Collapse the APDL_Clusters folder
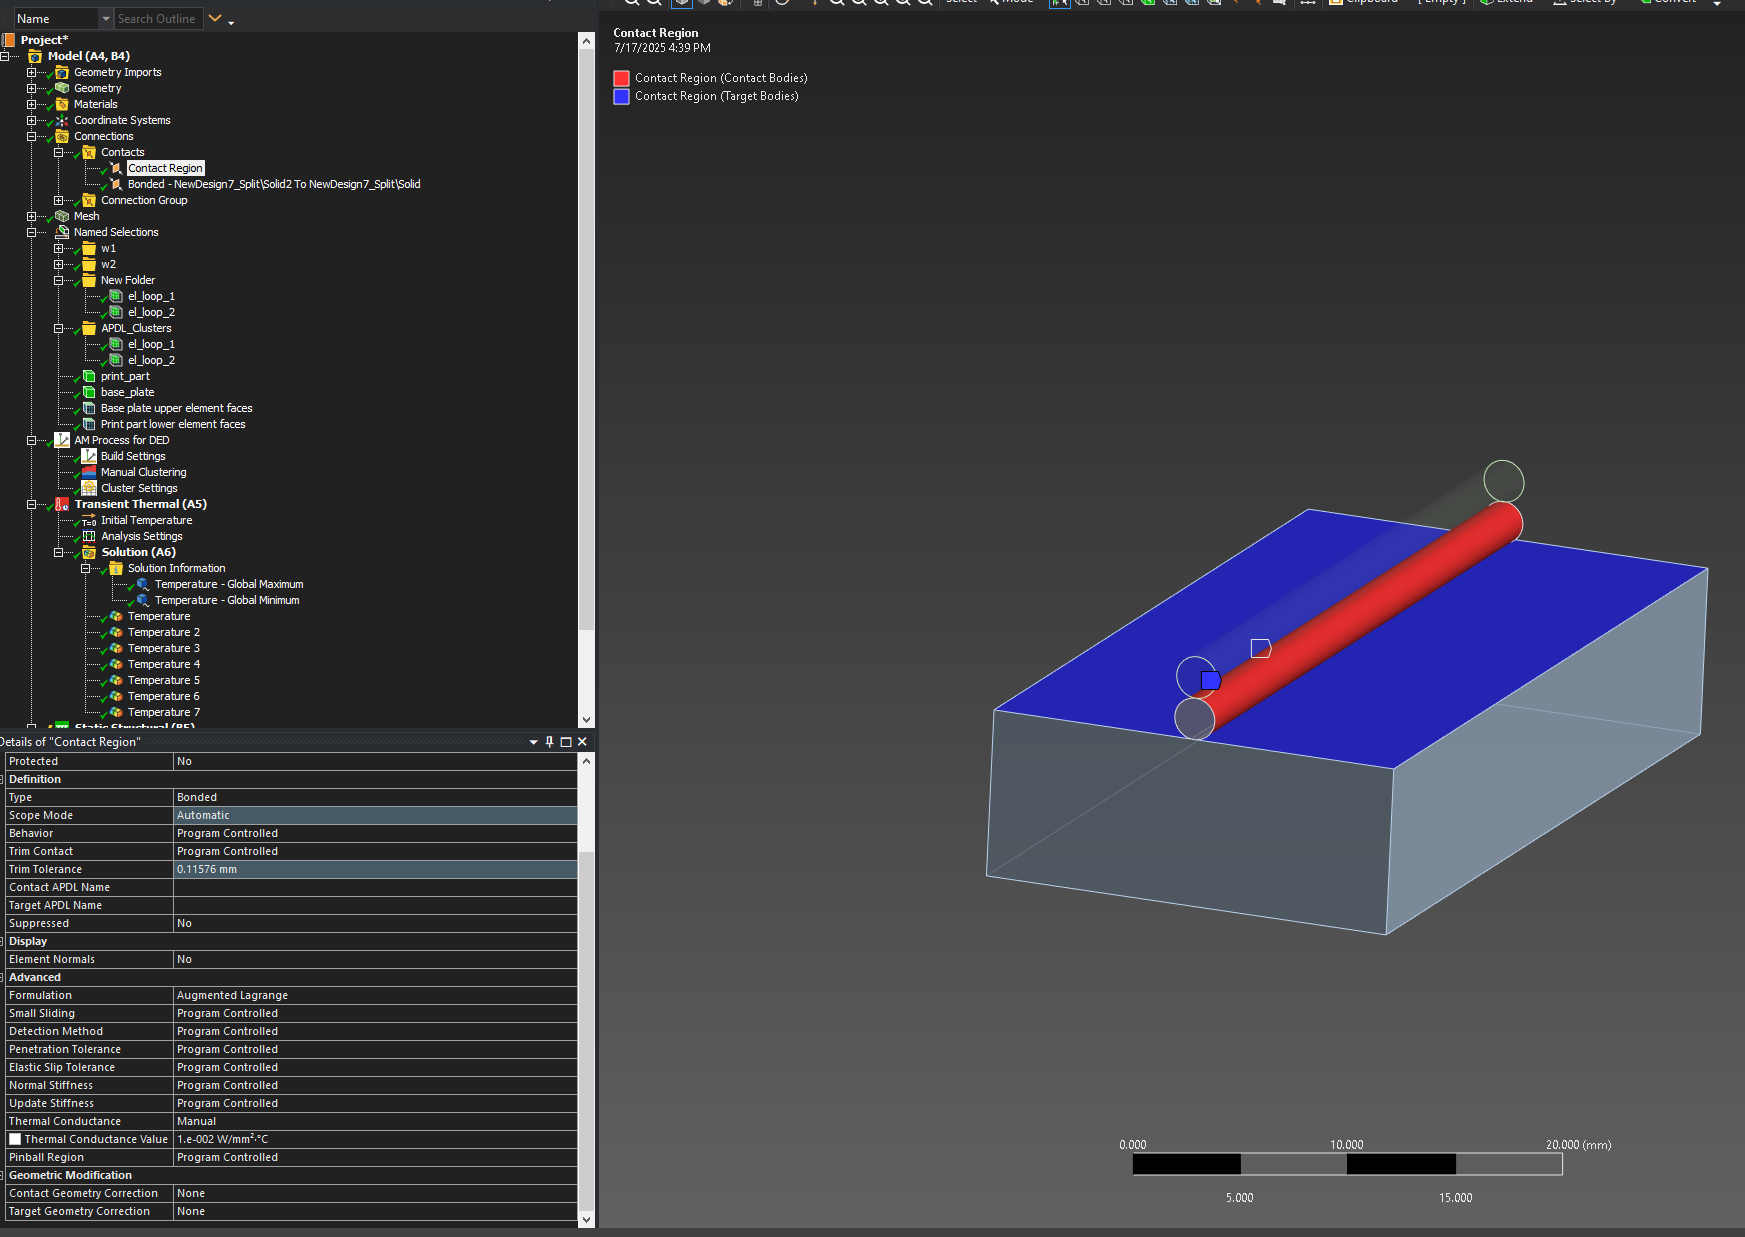The image size is (1745, 1237). [58, 328]
